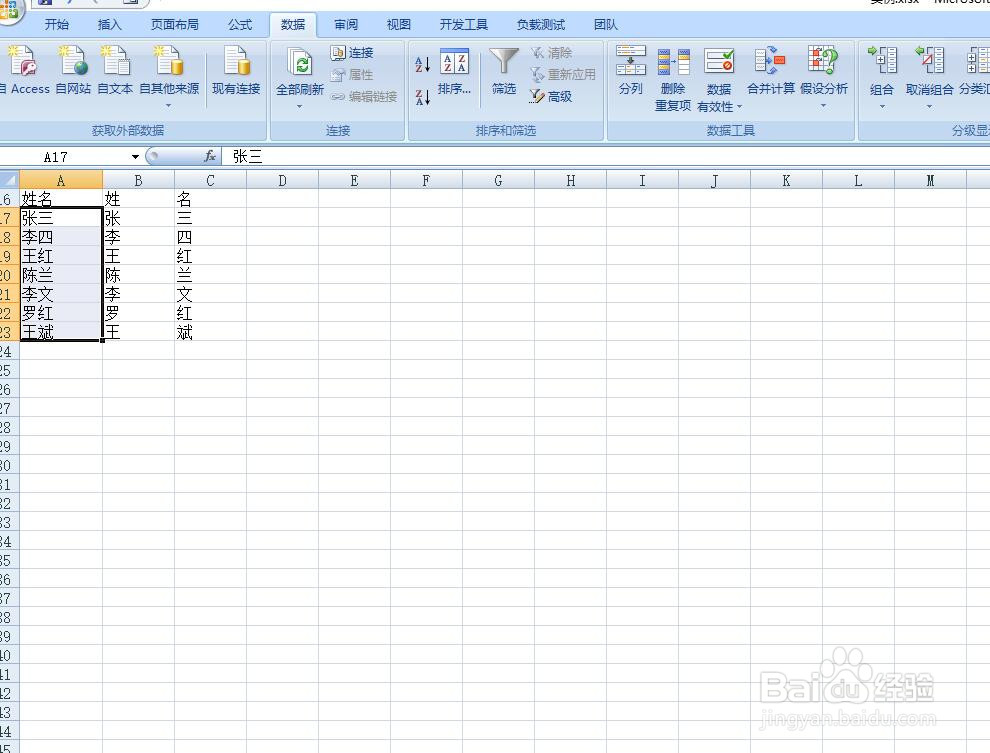Click consolidate (合并计算)
990x753 pixels.
770,70
